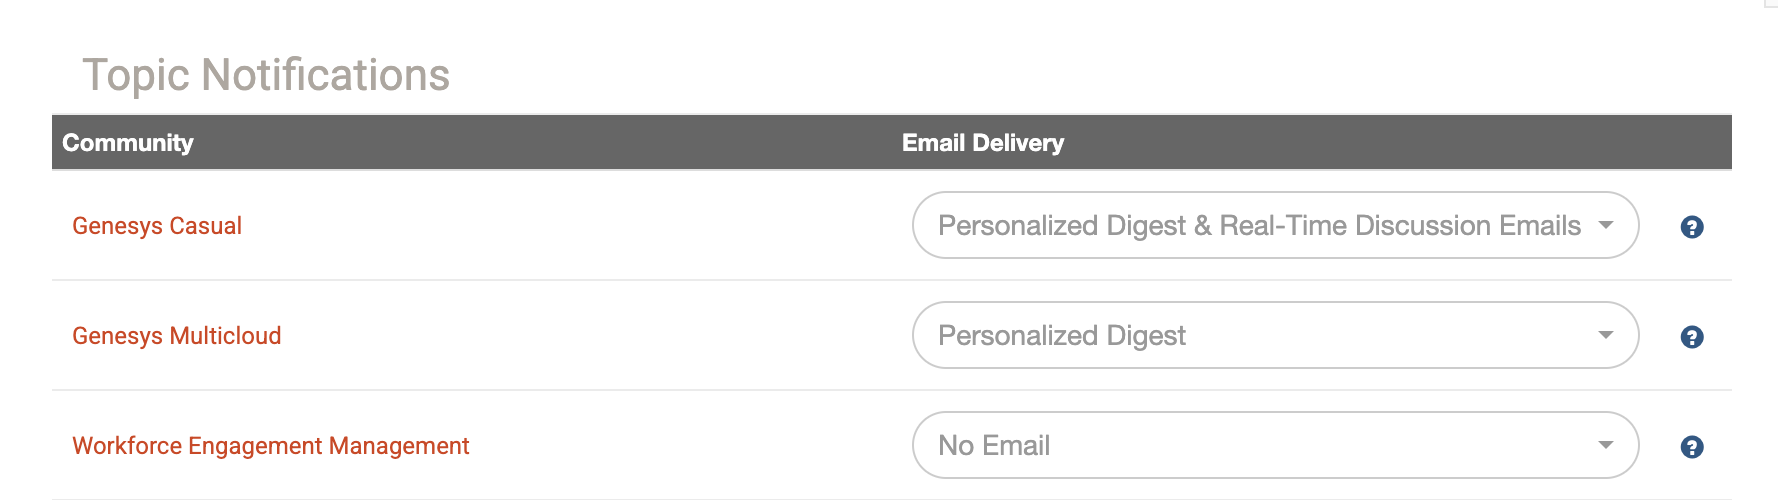
Task: Go to the Genesys Multicloud community
Action: pos(176,336)
